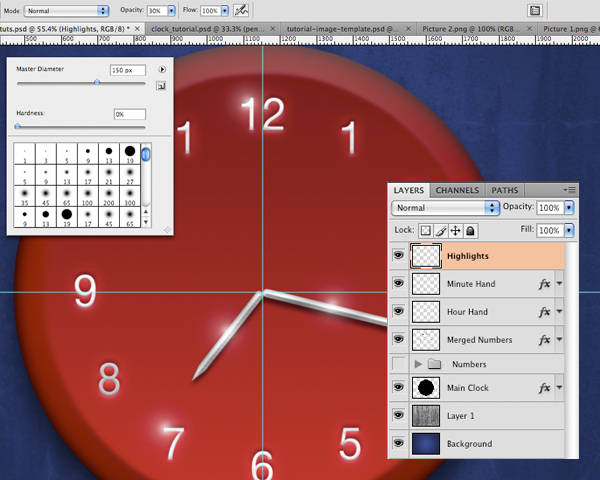Enable airbrush mode in options bar

click(x=240, y=9)
